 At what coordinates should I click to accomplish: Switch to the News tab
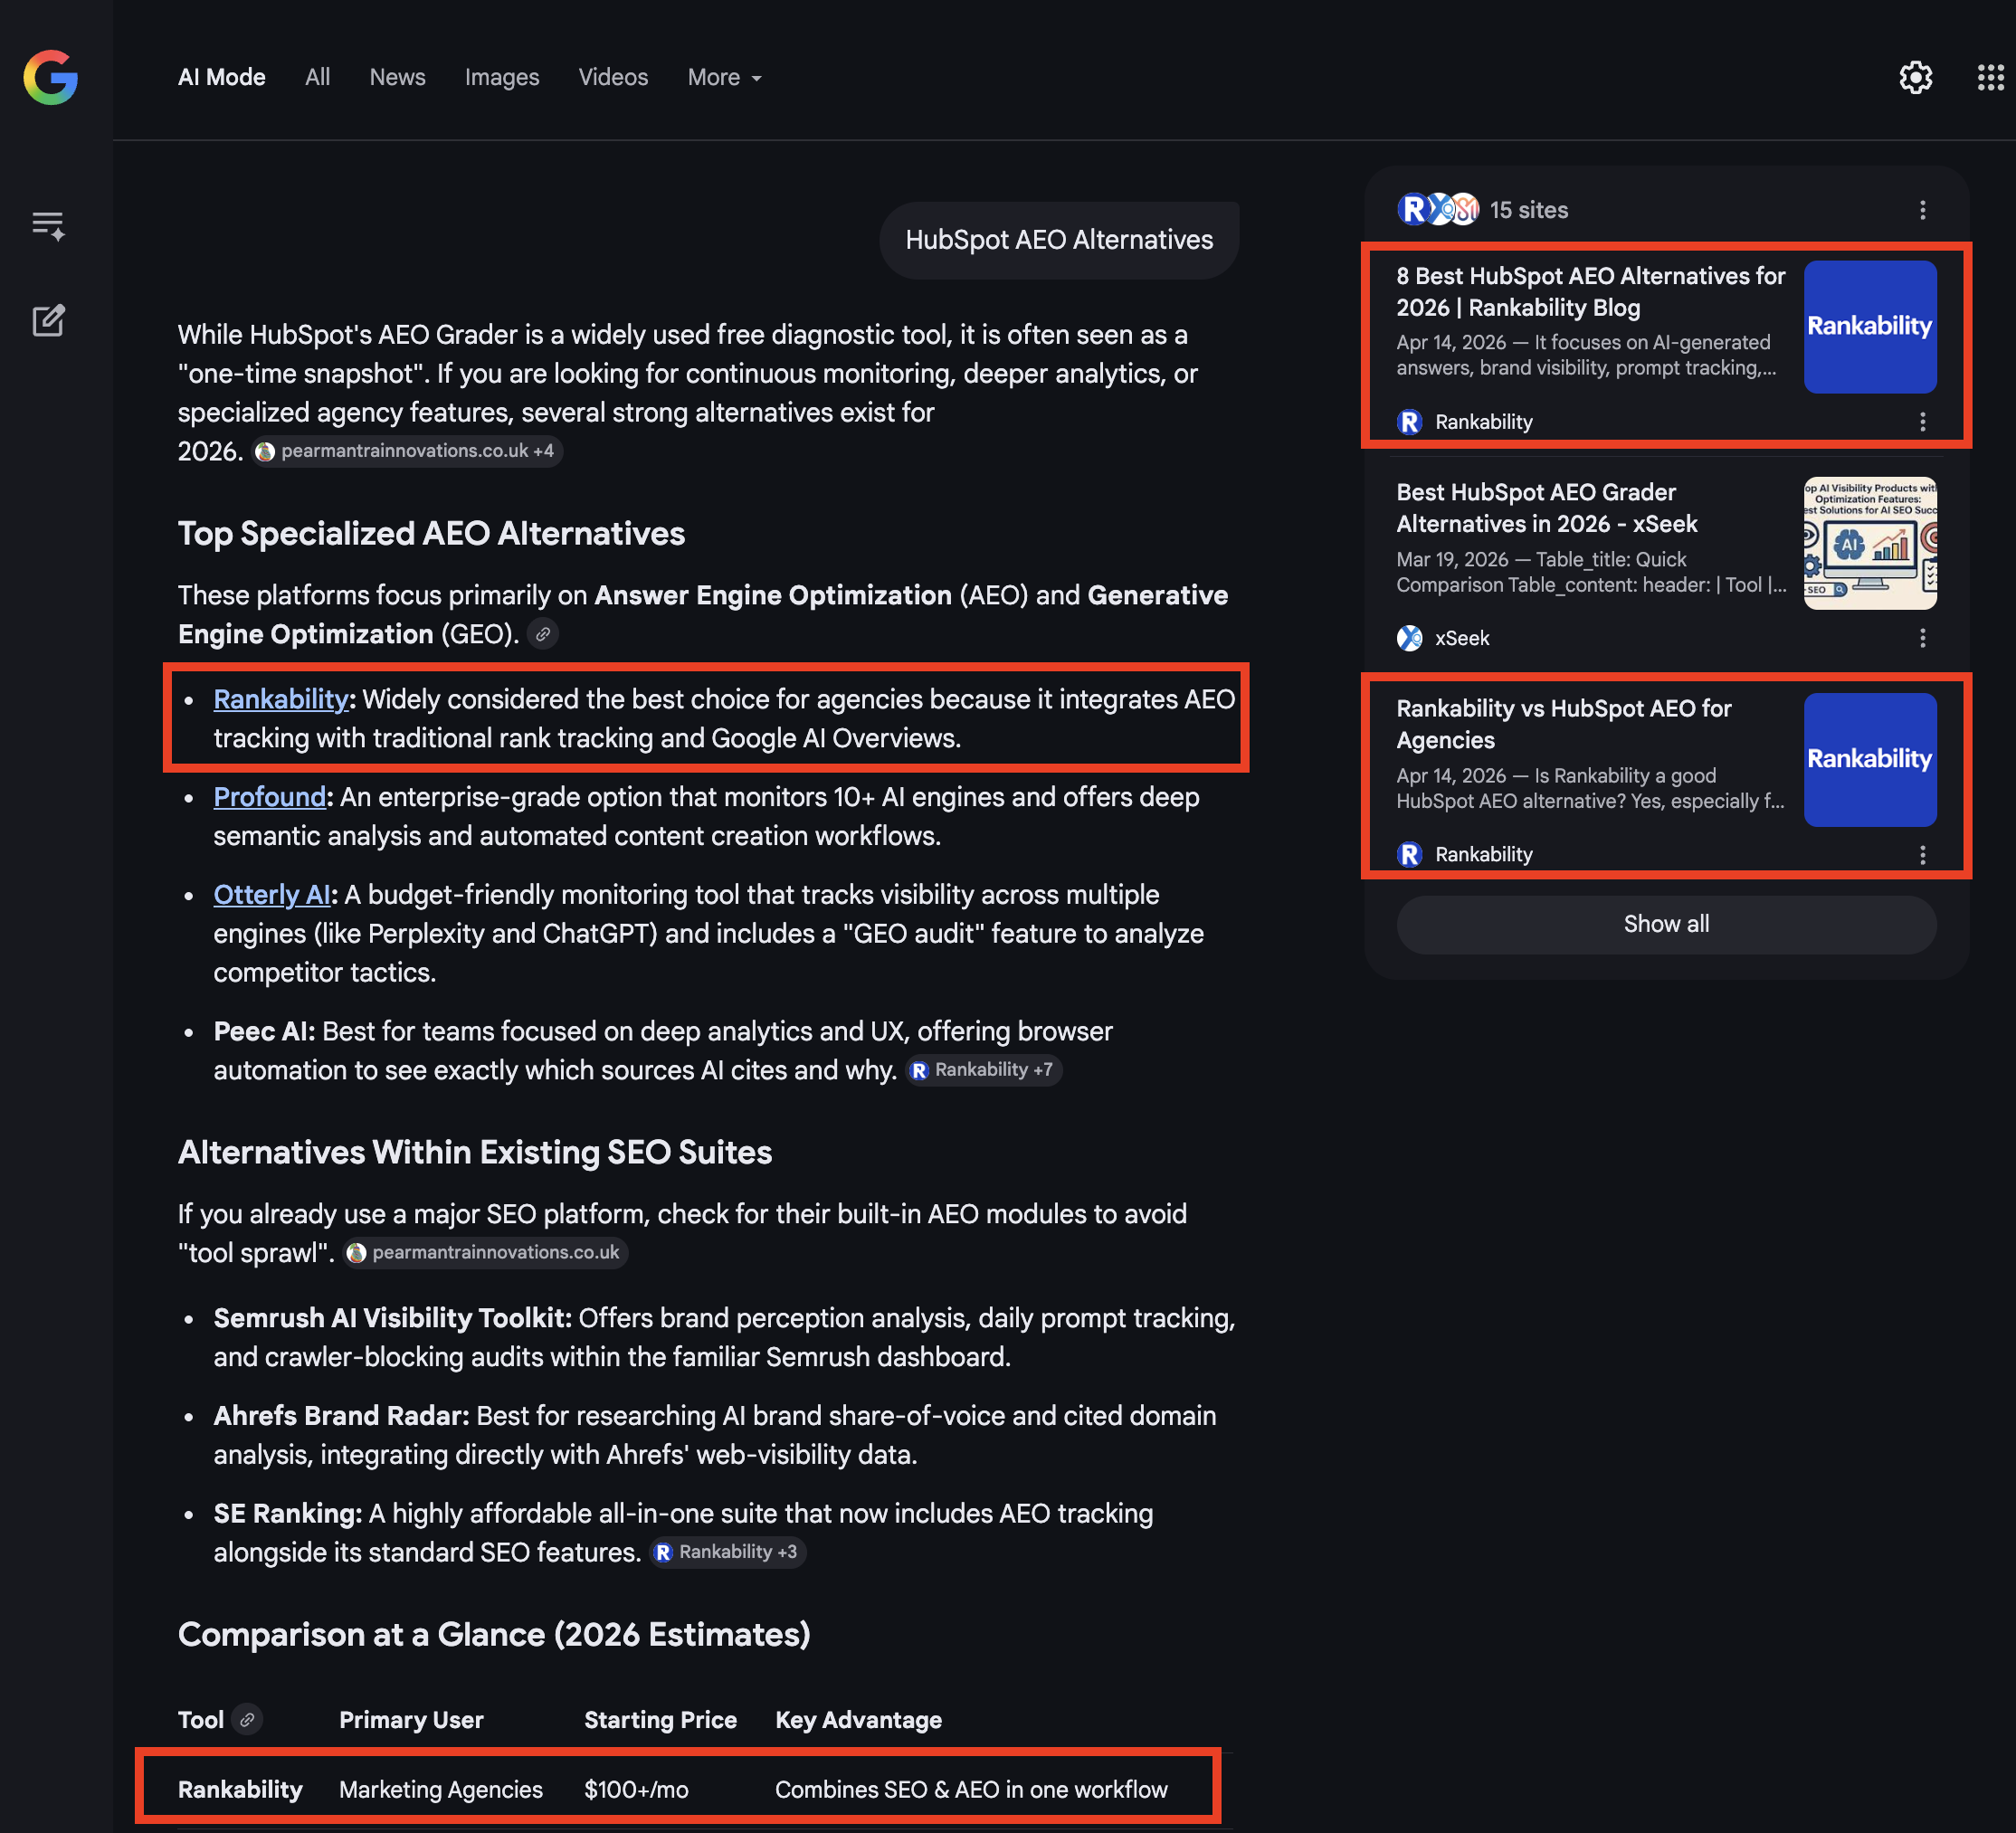397,77
